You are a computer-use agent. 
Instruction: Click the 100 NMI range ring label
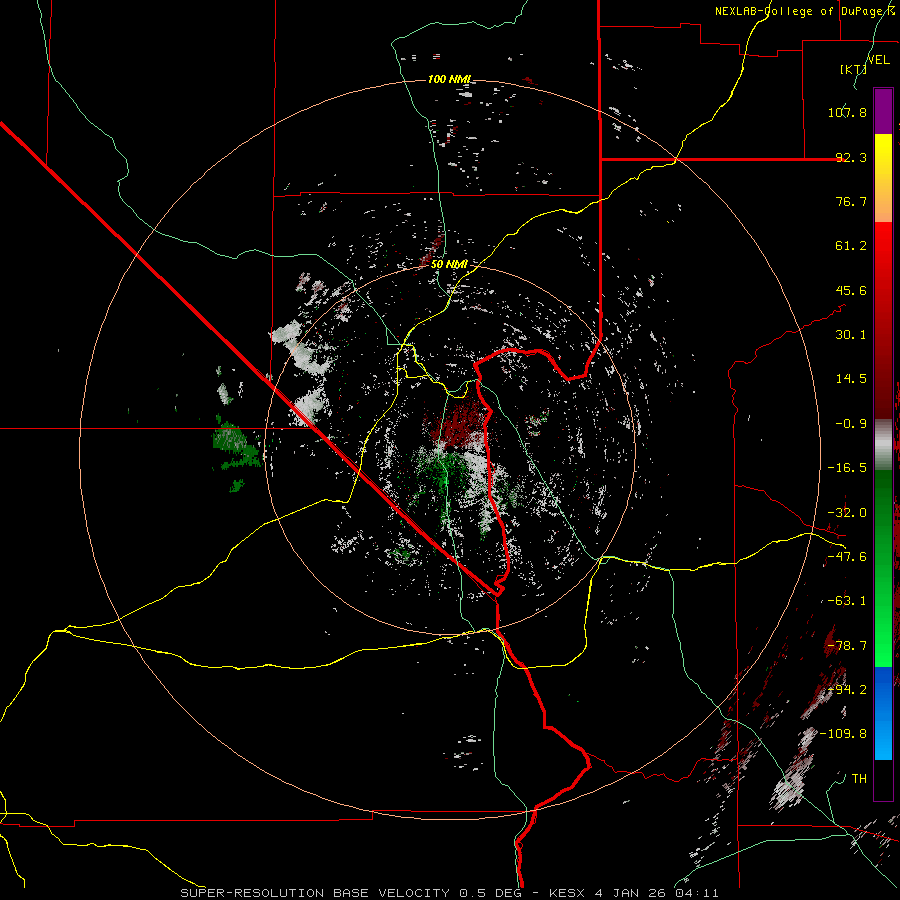point(449,79)
